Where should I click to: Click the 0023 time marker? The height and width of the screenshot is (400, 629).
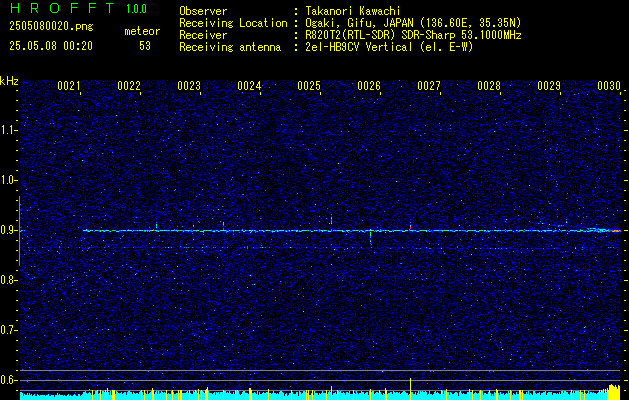point(189,86)
